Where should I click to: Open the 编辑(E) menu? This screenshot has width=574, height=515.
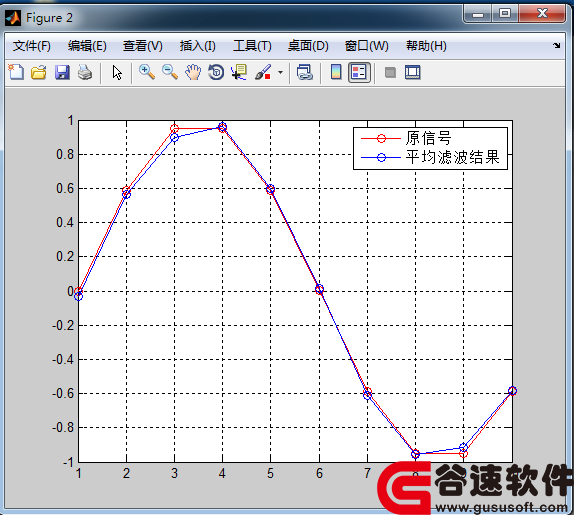pyautogui.click(x=87, y=46)
